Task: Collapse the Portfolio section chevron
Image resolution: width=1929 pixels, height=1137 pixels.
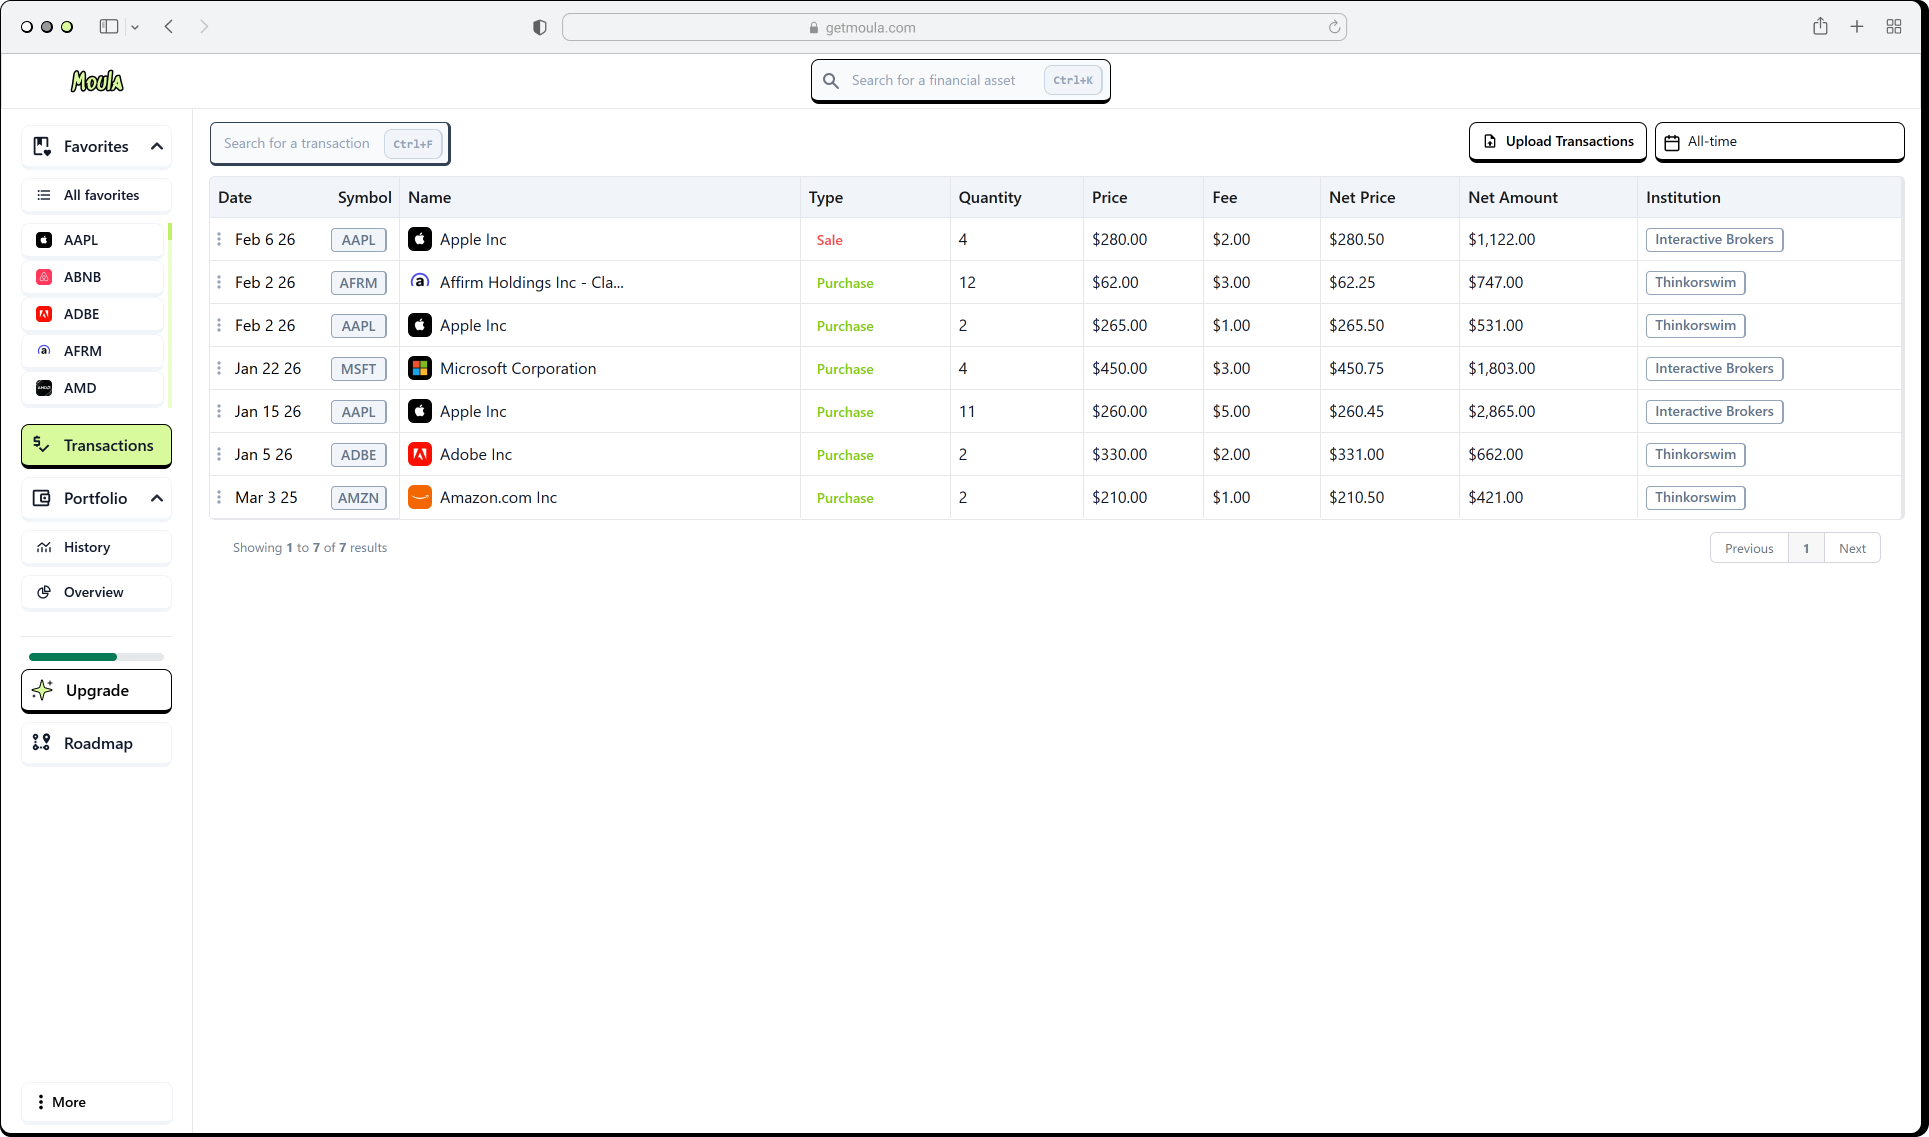Action: tap(157, 498)
